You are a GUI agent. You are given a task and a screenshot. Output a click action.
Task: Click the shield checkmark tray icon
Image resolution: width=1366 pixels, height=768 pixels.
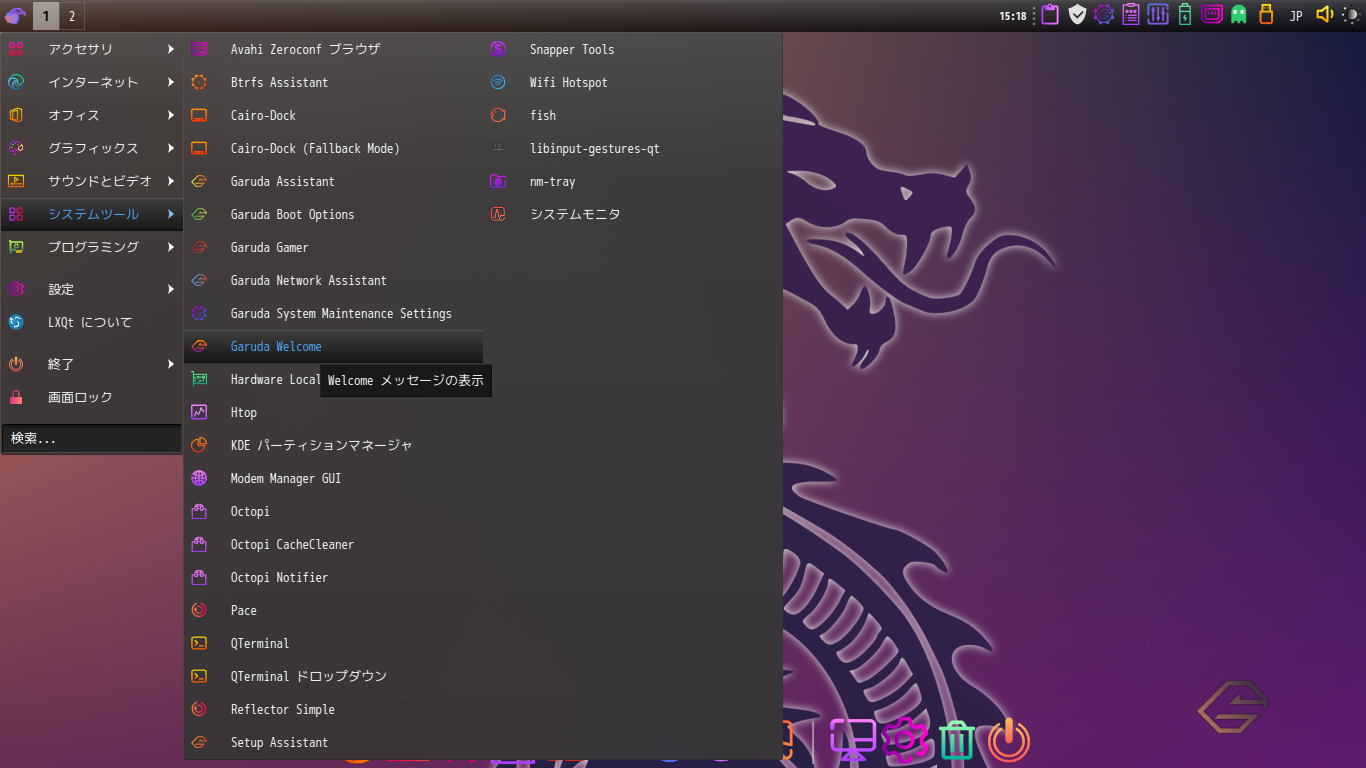(x=1077, y=15)
